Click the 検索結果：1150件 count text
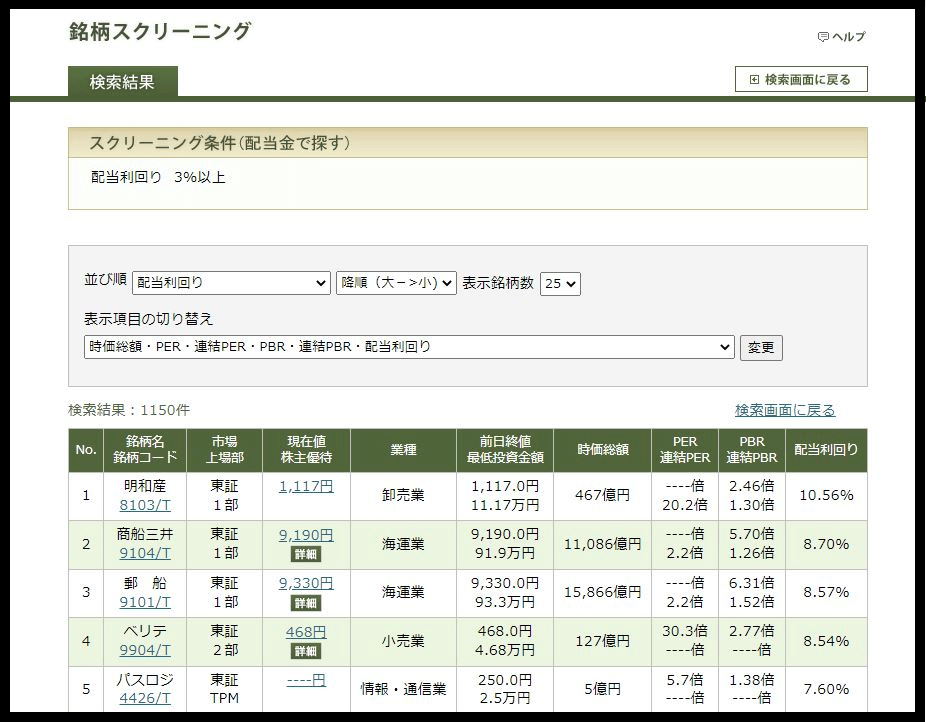 pos(129,410)
